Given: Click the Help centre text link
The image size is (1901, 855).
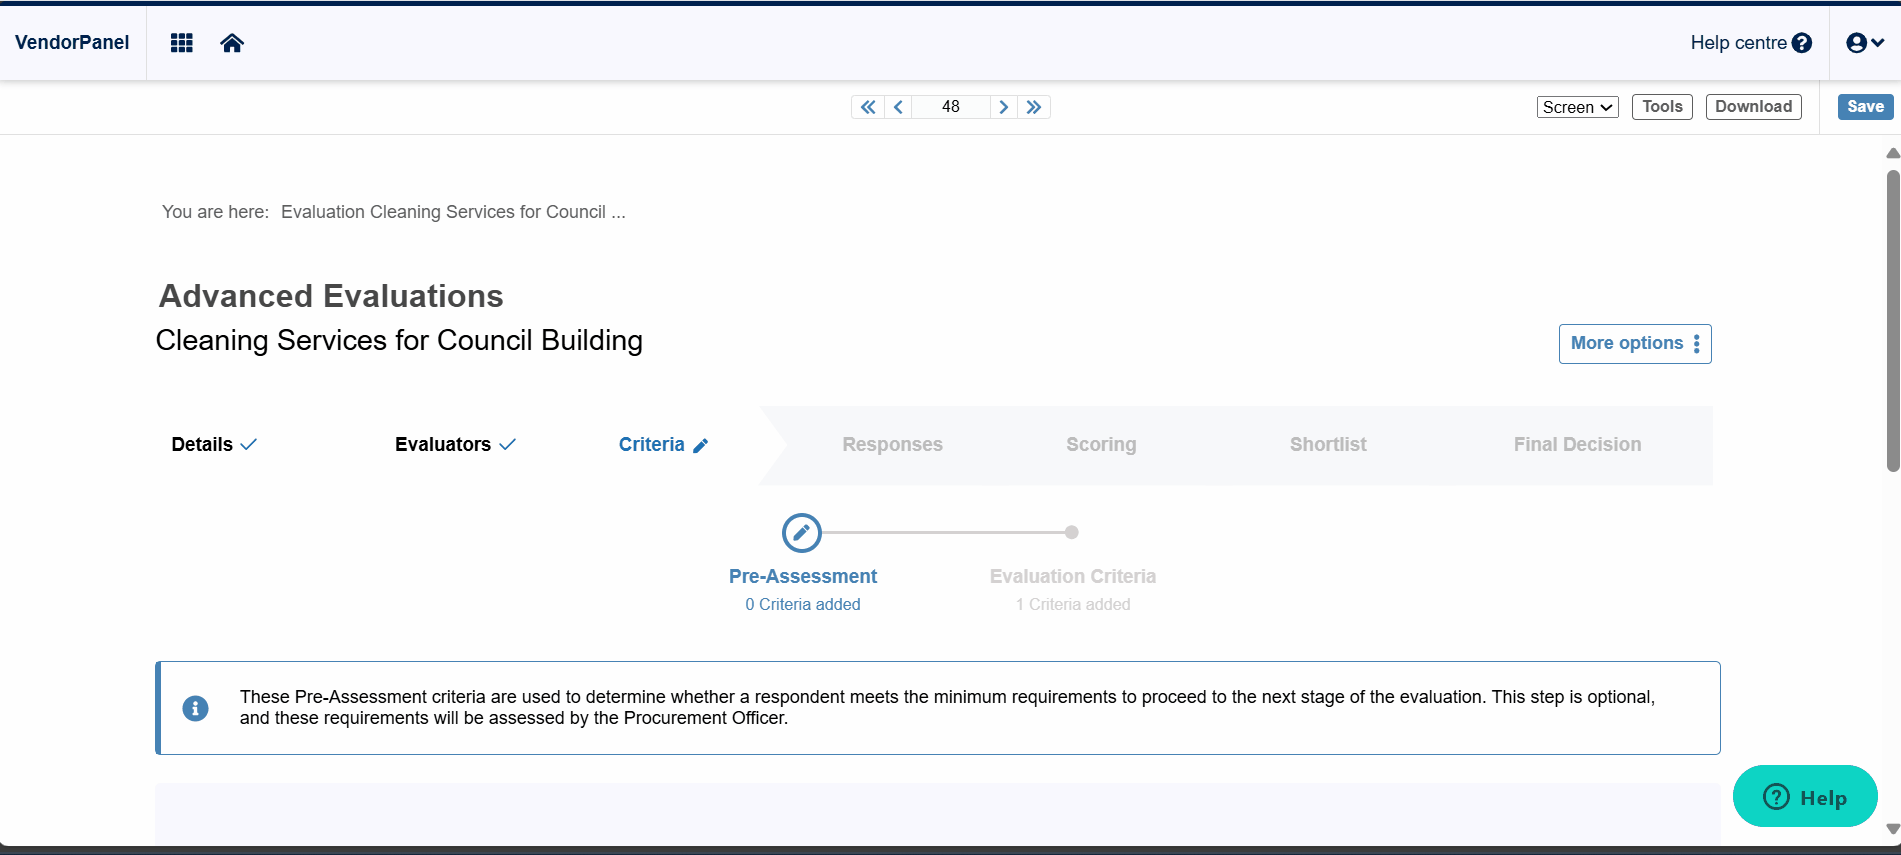Looking at the screenshot, I should (x=1738, y=43).
